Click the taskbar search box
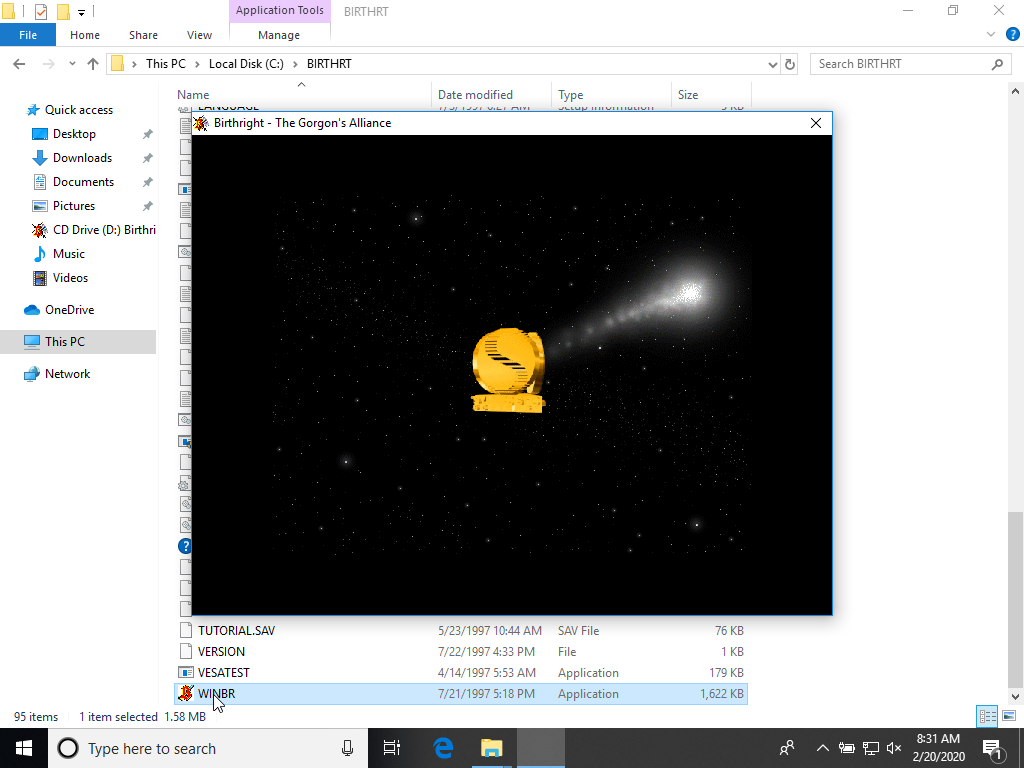This screenshot has width=1024, height=768. [x=208, y=748]
